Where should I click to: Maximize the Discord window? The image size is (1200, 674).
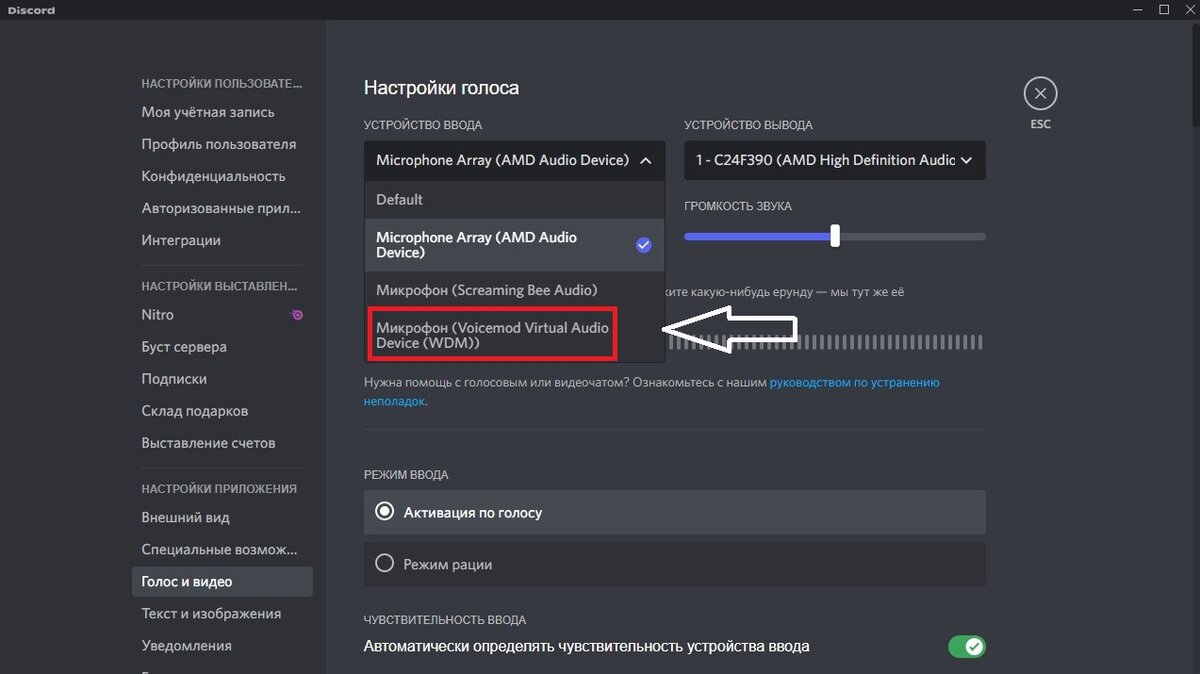1164,9
